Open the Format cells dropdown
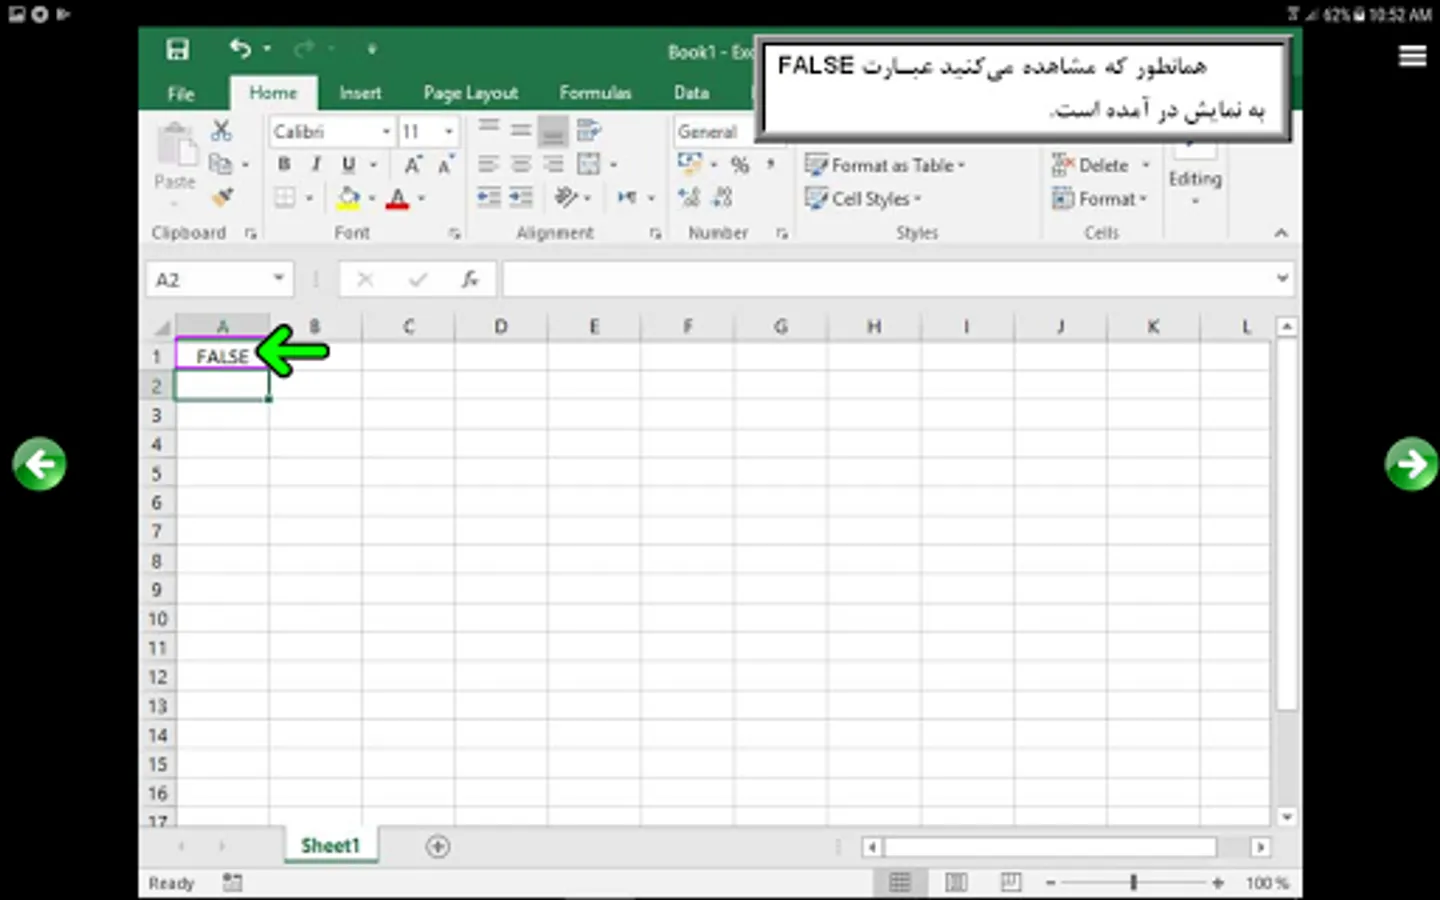Screen dimensions: 1440x900 [1100, 198]
